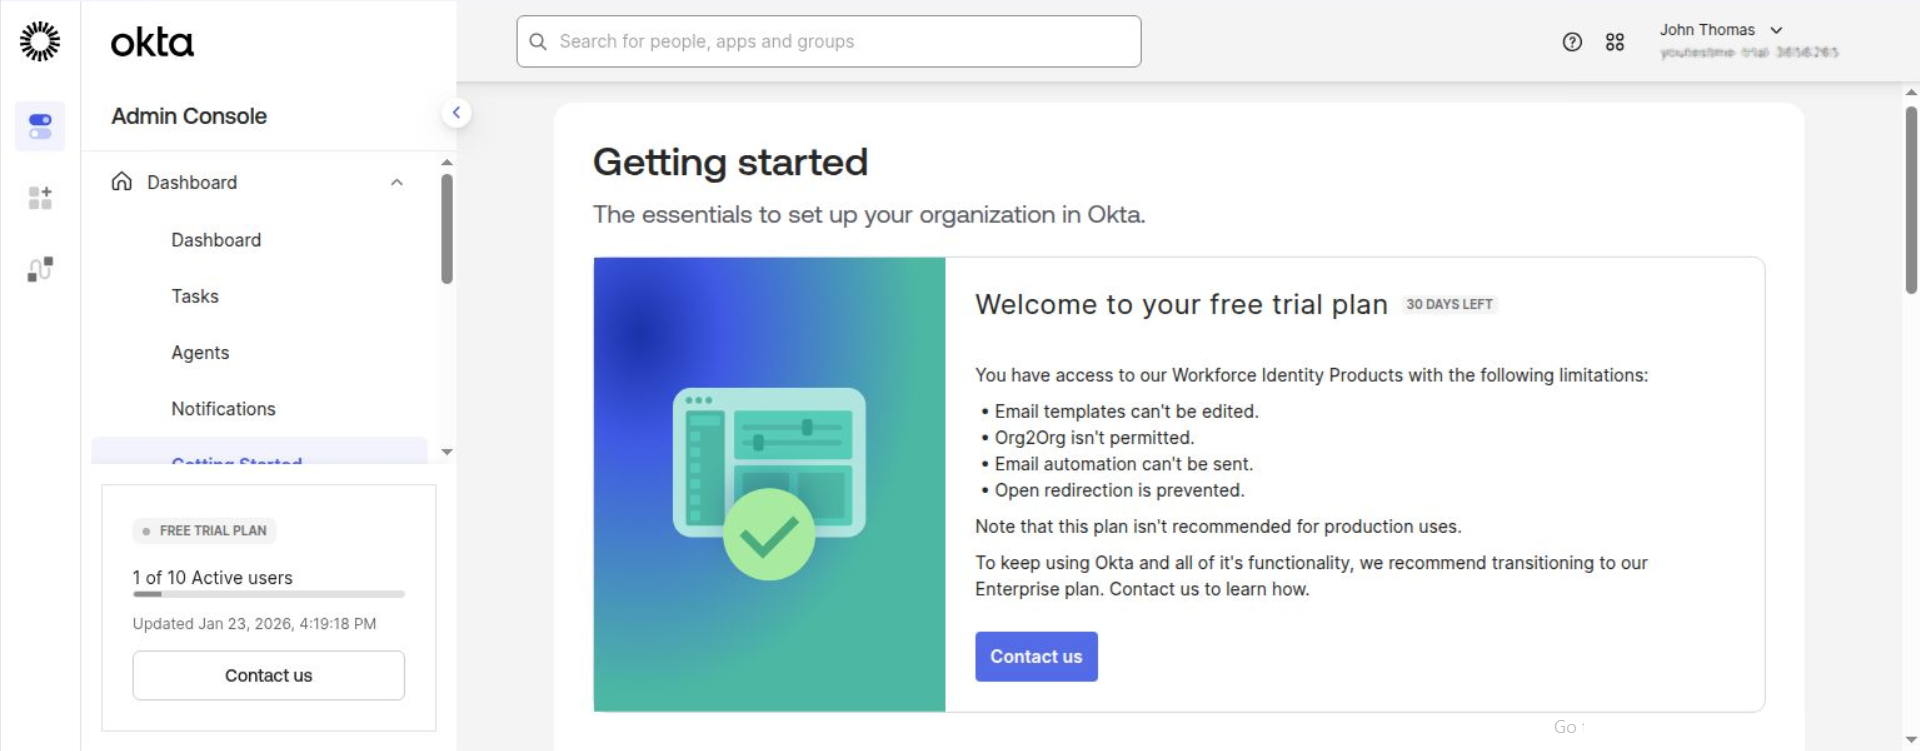Collapse the Dashboard menu section chevron
The width and height of the screenshot is (1920, 751).
(397, 182)
